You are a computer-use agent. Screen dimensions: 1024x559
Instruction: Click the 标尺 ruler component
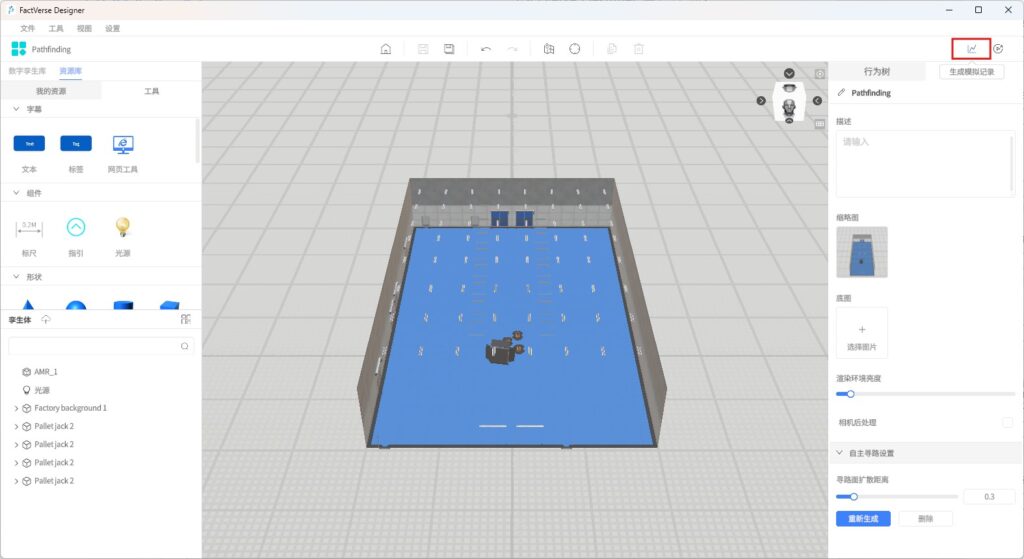click(29, 228)
